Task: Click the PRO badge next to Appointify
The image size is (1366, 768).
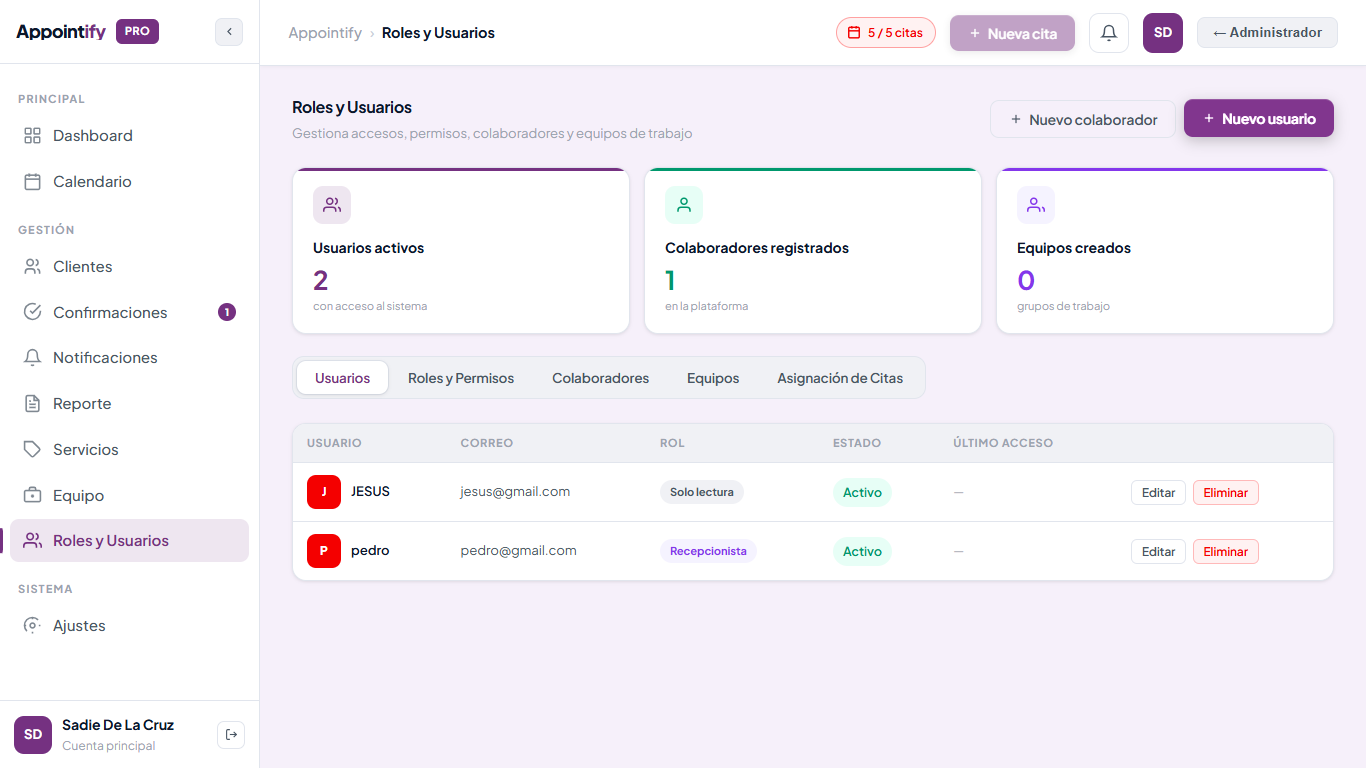Action: (x=137, y=31)
